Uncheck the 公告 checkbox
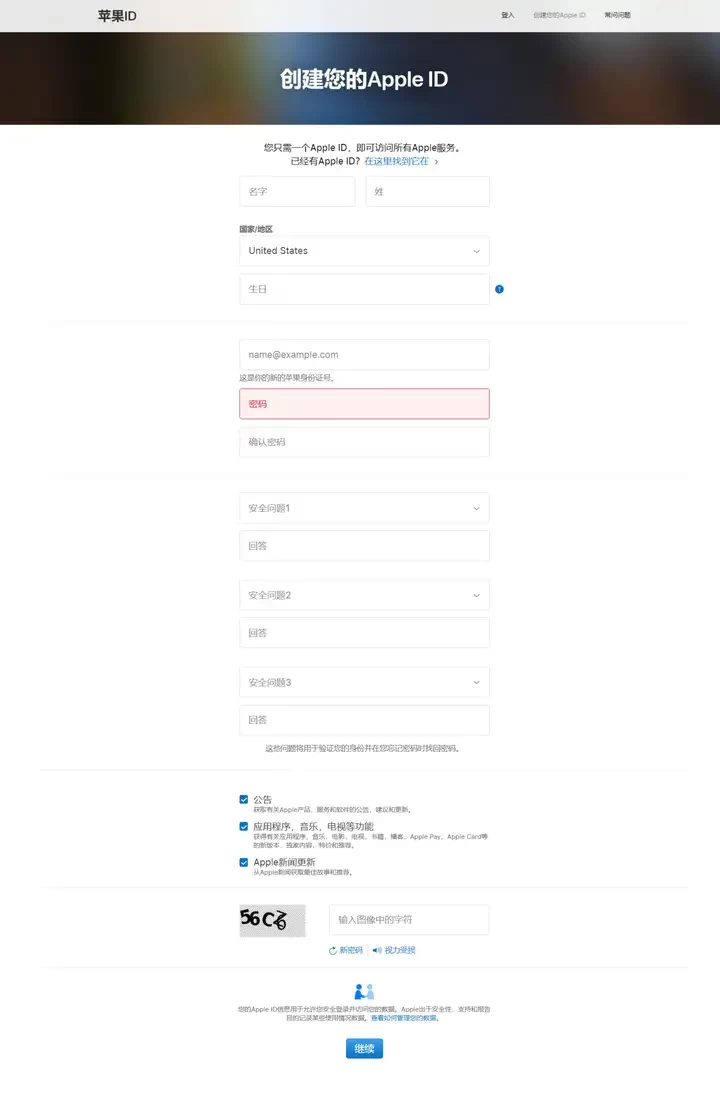The image size is (720, 1109). [x=244, y=799]
